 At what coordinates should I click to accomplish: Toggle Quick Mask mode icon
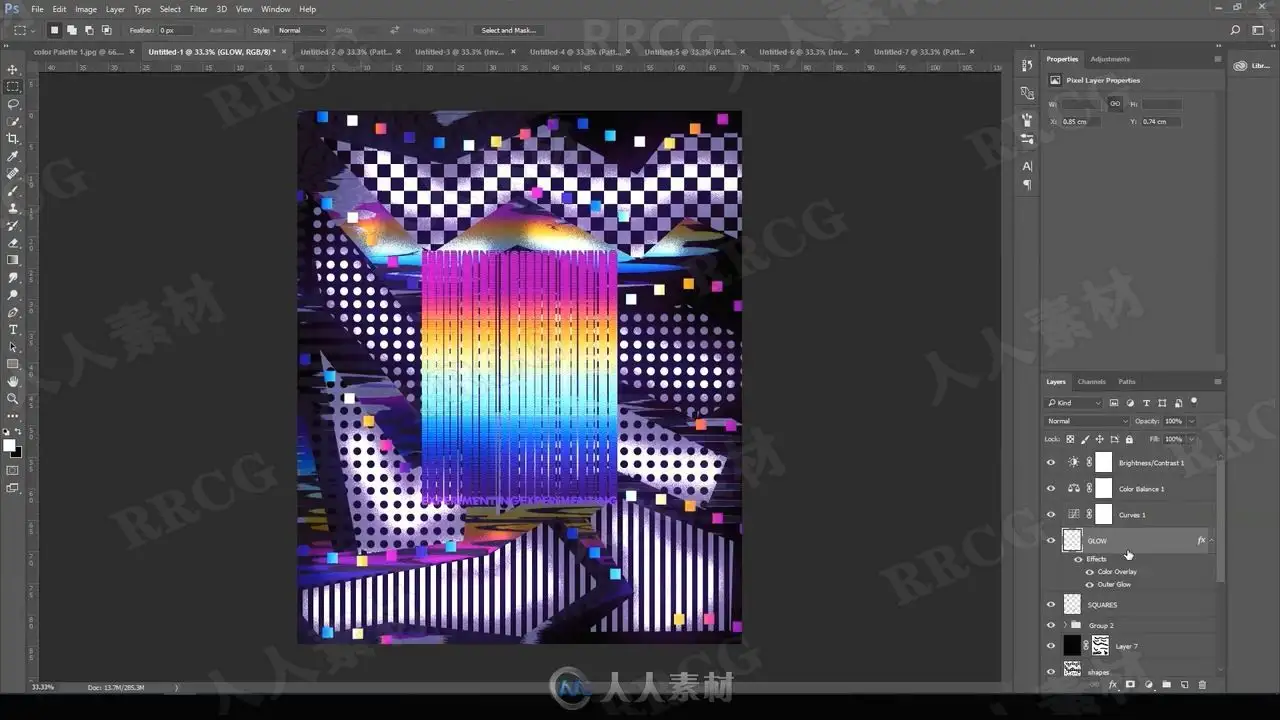pyautogui.click(x=13, y=470)
